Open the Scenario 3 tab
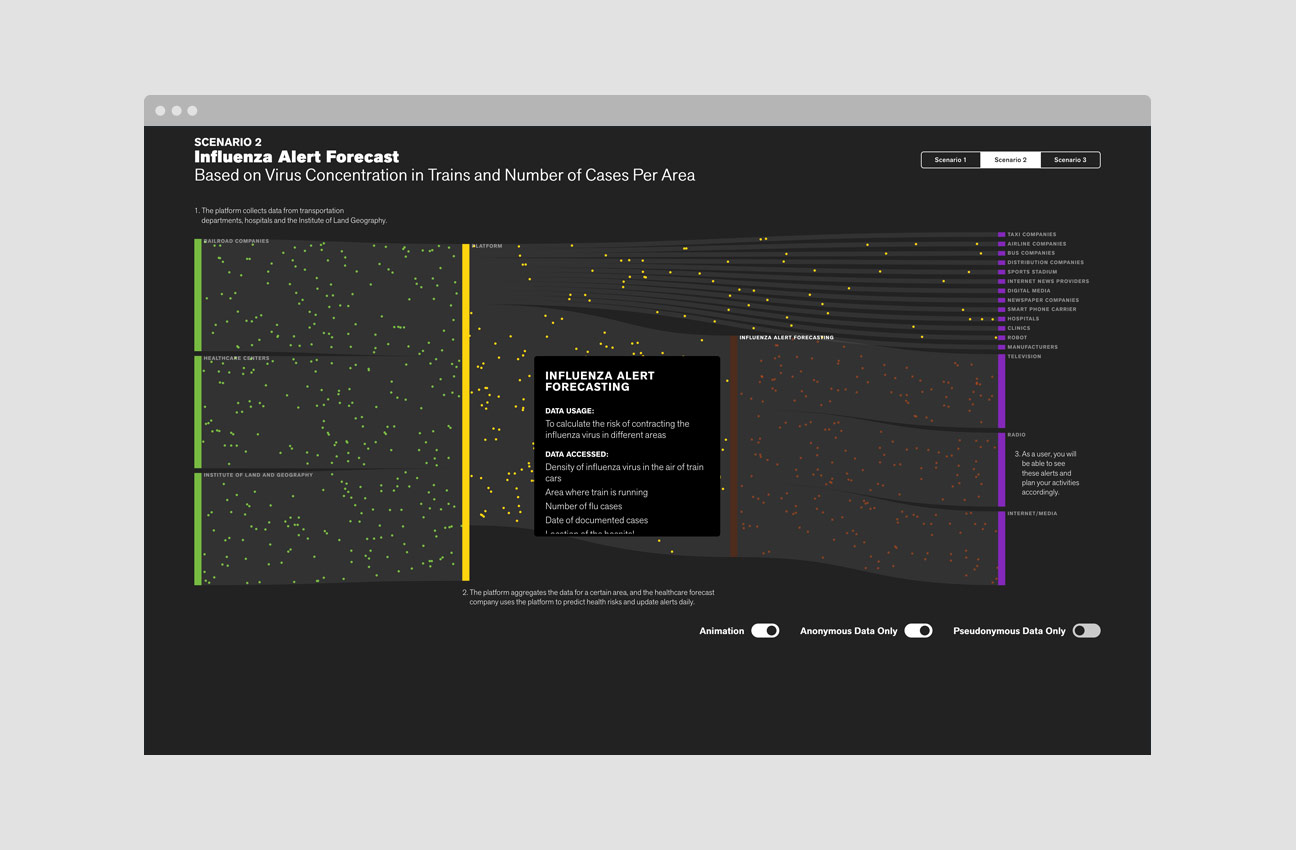Screen dimensions: 1296x850 [1070, 160]
